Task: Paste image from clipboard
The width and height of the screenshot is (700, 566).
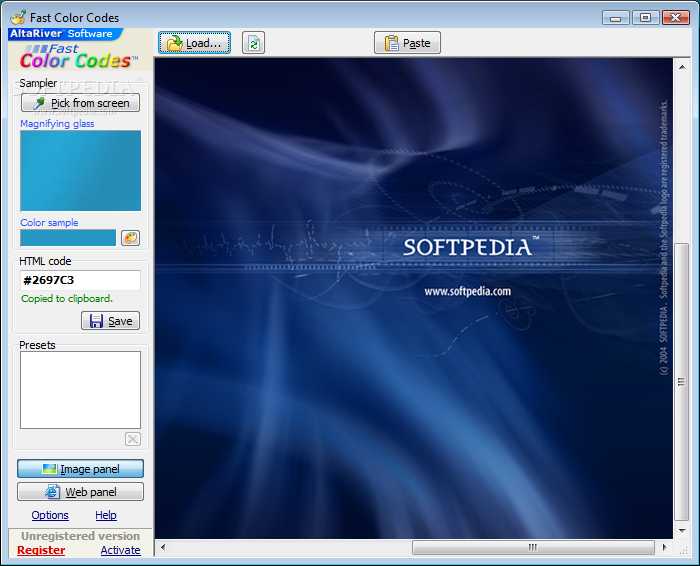Action: 407,43
